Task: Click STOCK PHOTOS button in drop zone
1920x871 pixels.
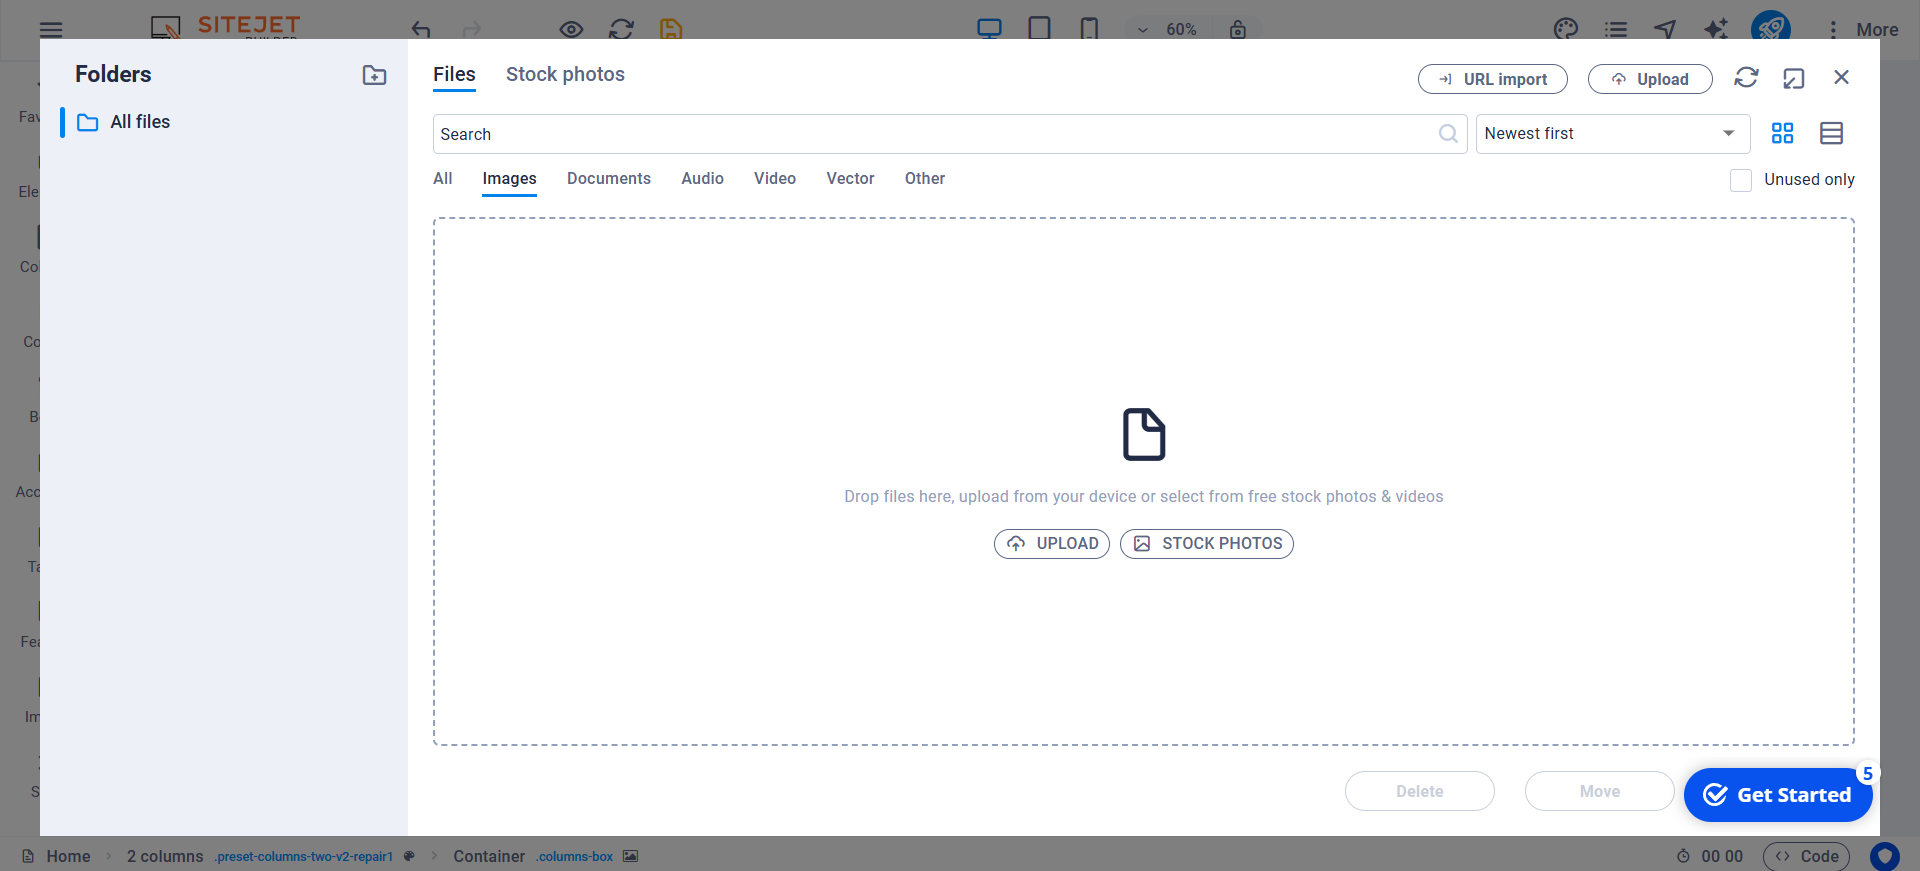Action: (x=1206, y=544)
